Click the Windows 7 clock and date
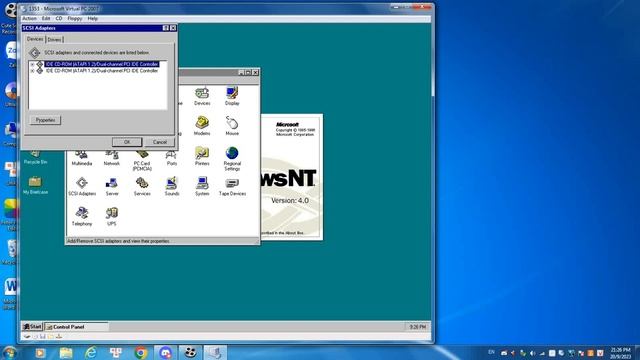The height and width of the screenshot is (360, 640). point(620,353)
